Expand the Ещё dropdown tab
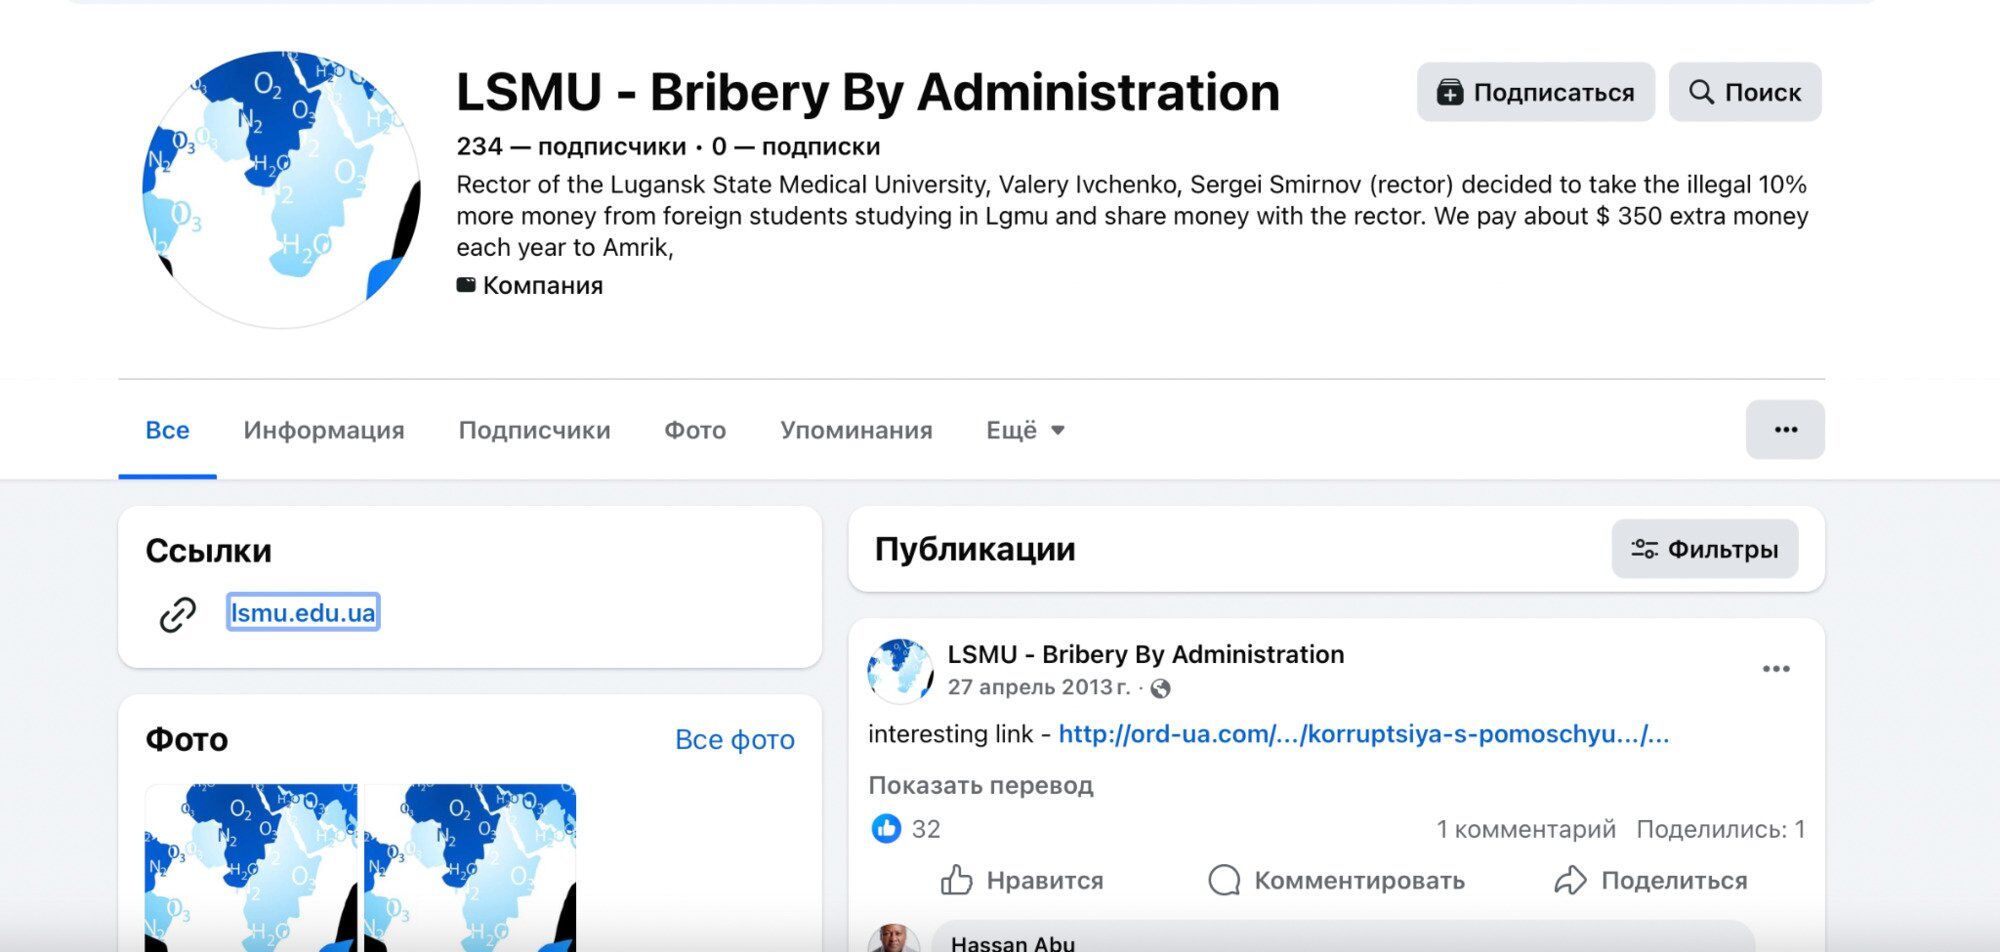This screenshot has height=952, width=2000. (1025, 430)
